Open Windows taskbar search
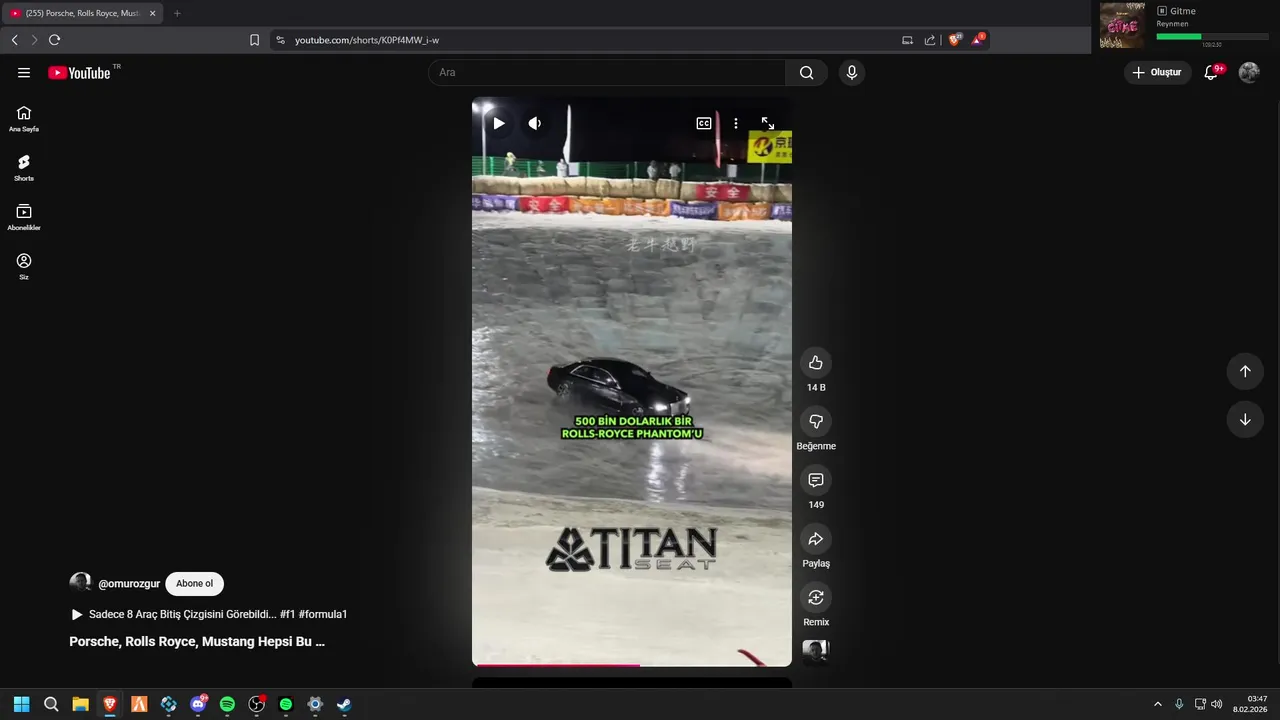Screen dimensions: 1280x720 [51, 704]
